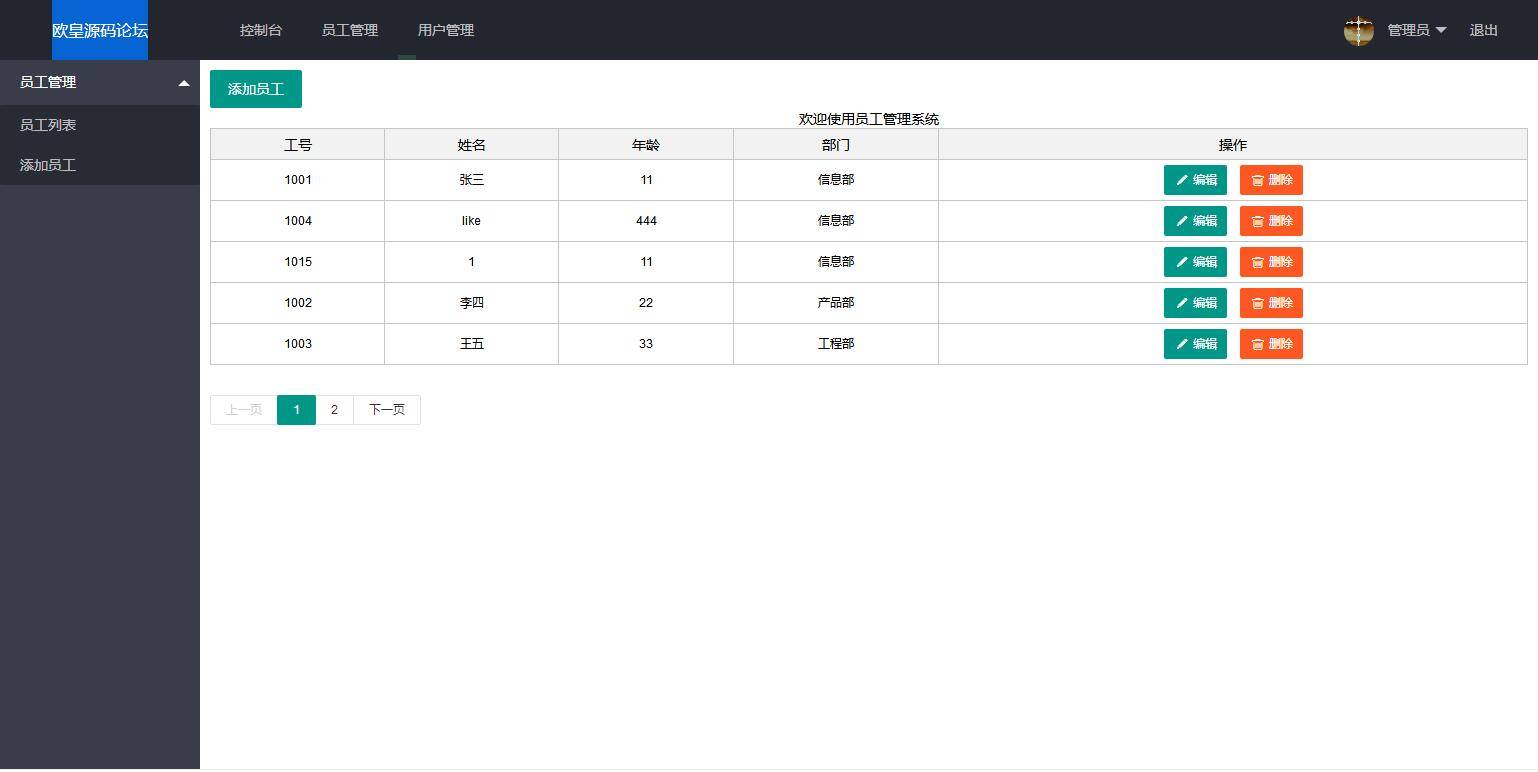This screenshot has height=772, width=1538.
Task: Click the edit pencil icon for employee 1015
Action: tap(1182, 262)
